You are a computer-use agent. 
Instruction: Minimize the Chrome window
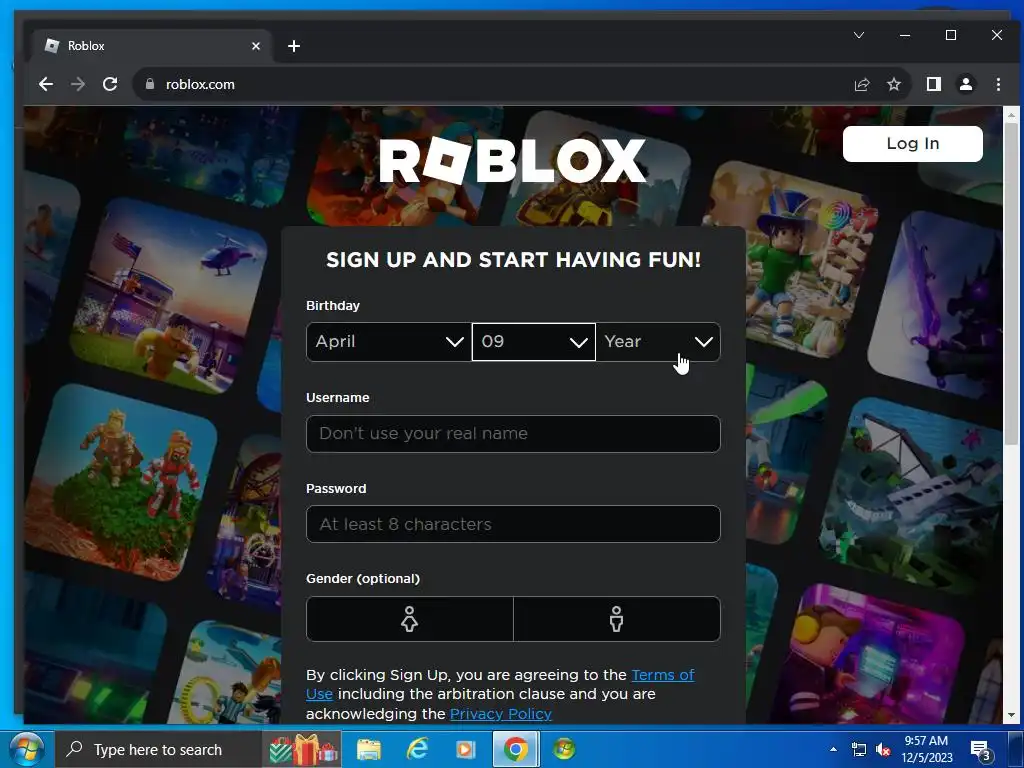[904, 35]
